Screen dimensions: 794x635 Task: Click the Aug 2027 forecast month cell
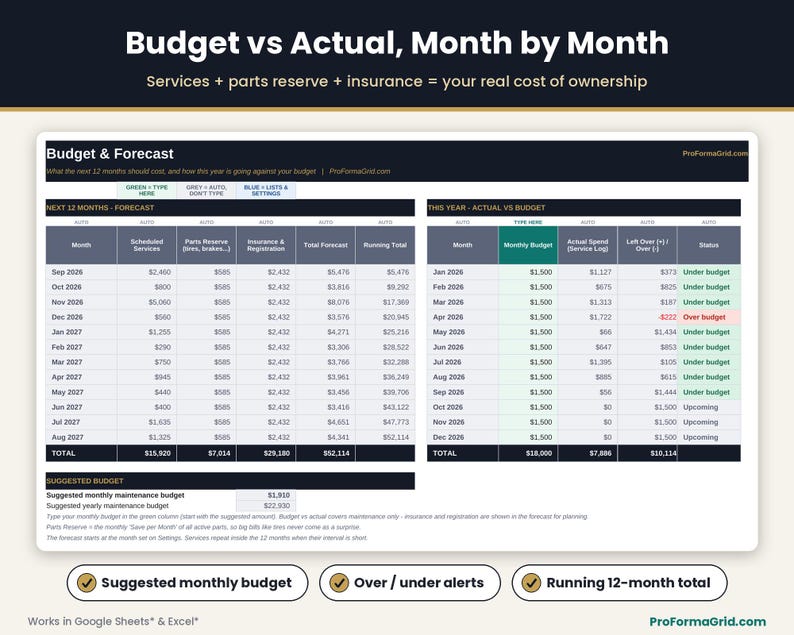(x=81, y=437)
